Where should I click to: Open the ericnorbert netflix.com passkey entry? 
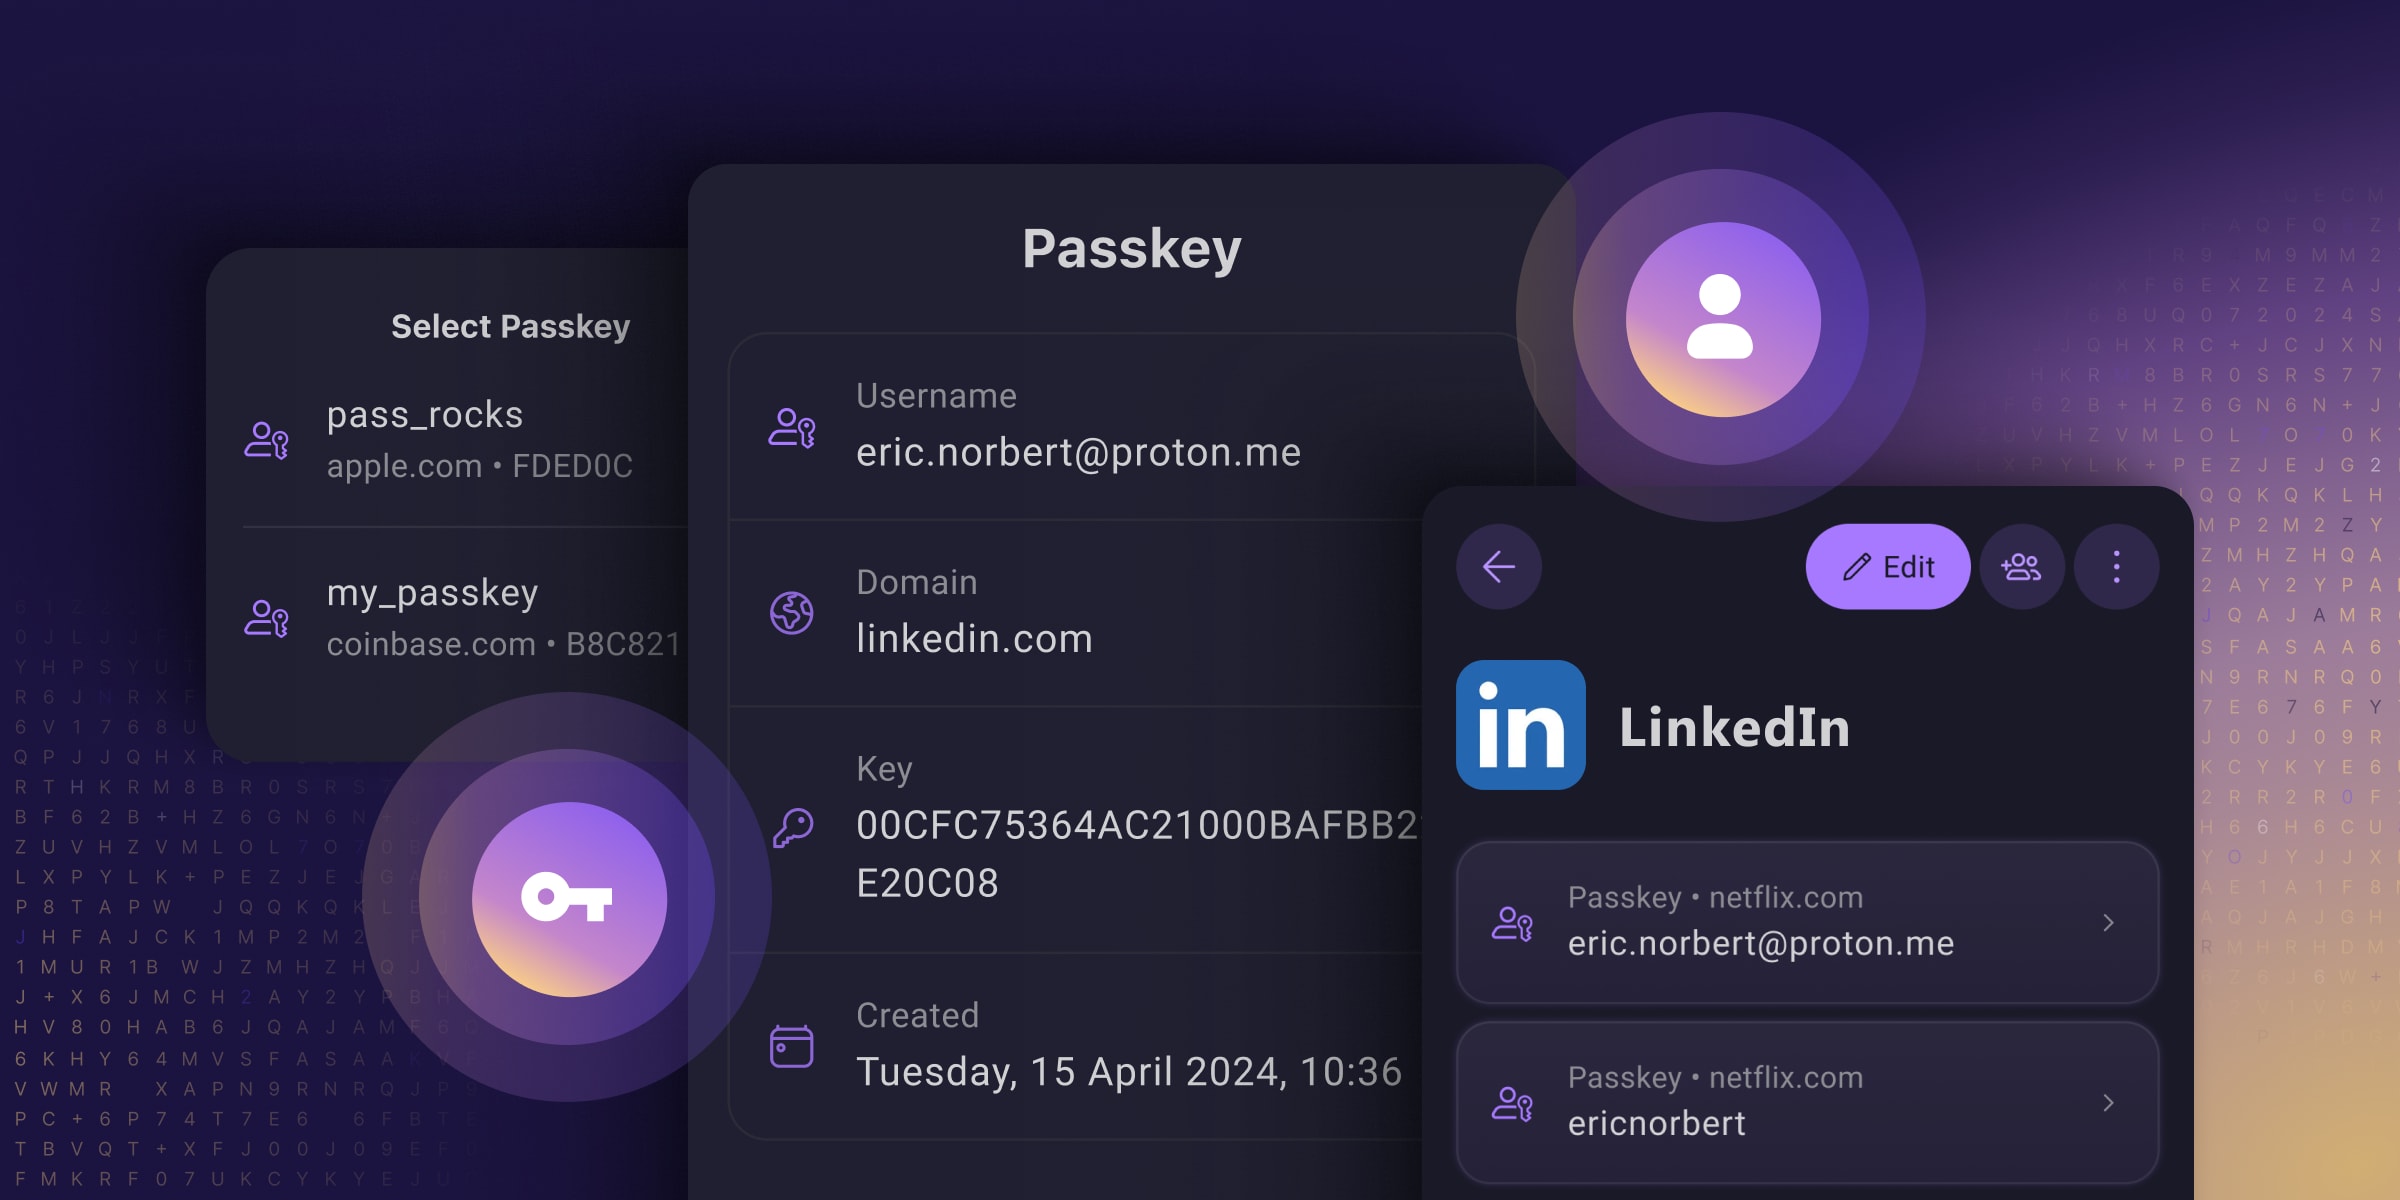(x=1807, y=1102)
